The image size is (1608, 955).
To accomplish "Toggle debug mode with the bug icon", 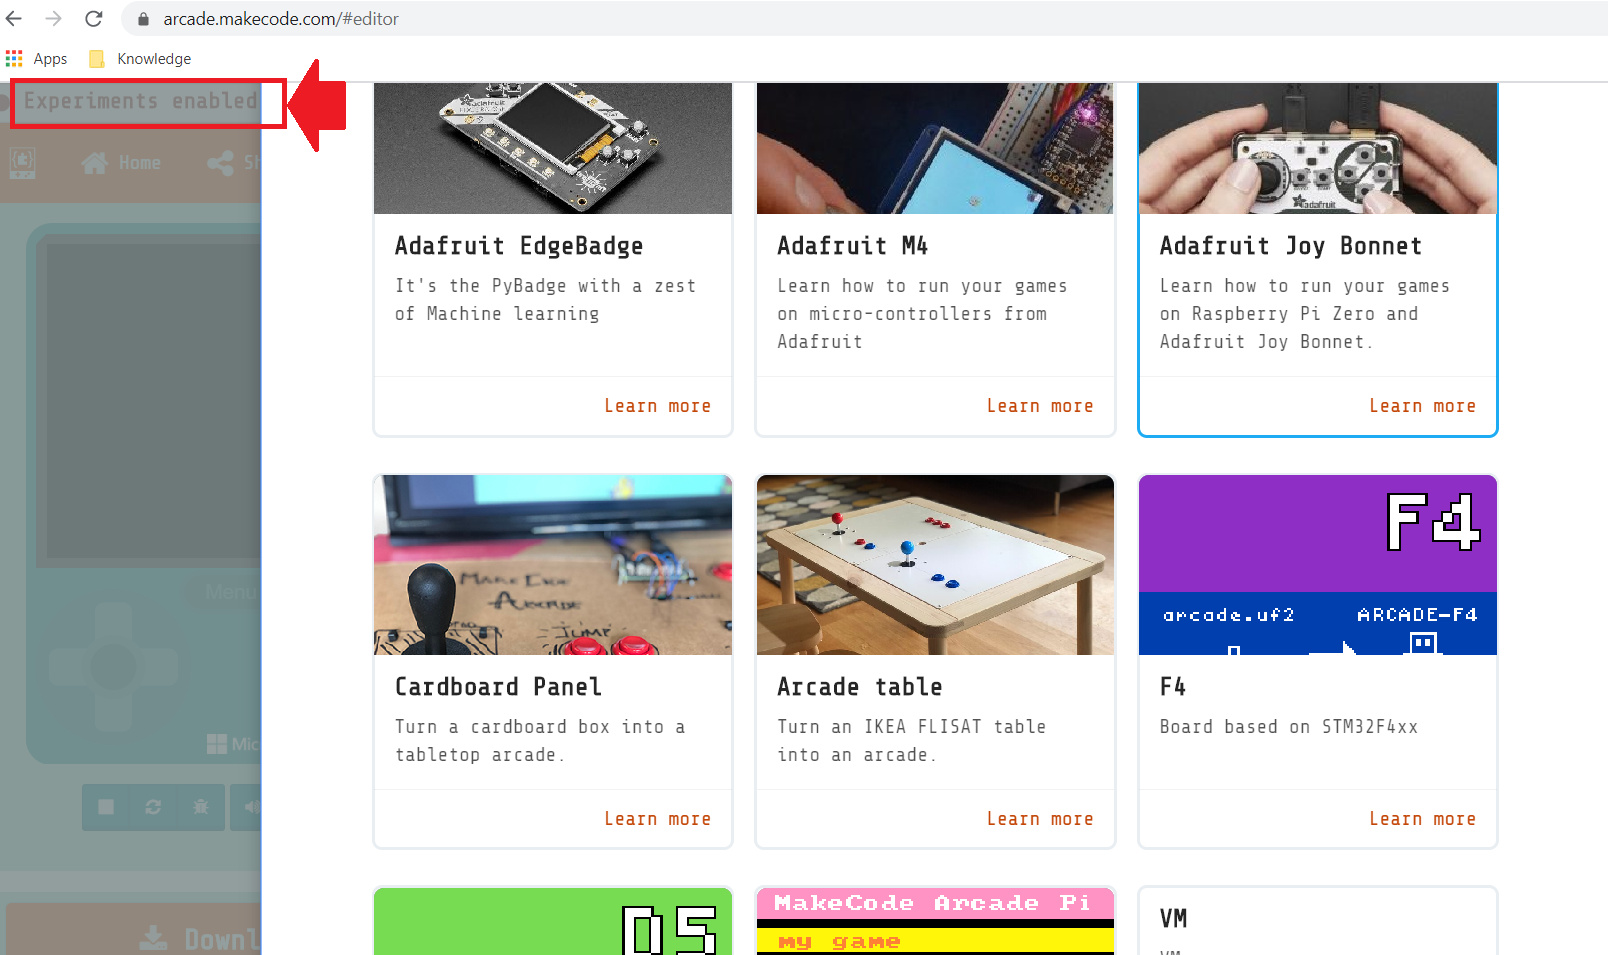I will coord(200,807).
